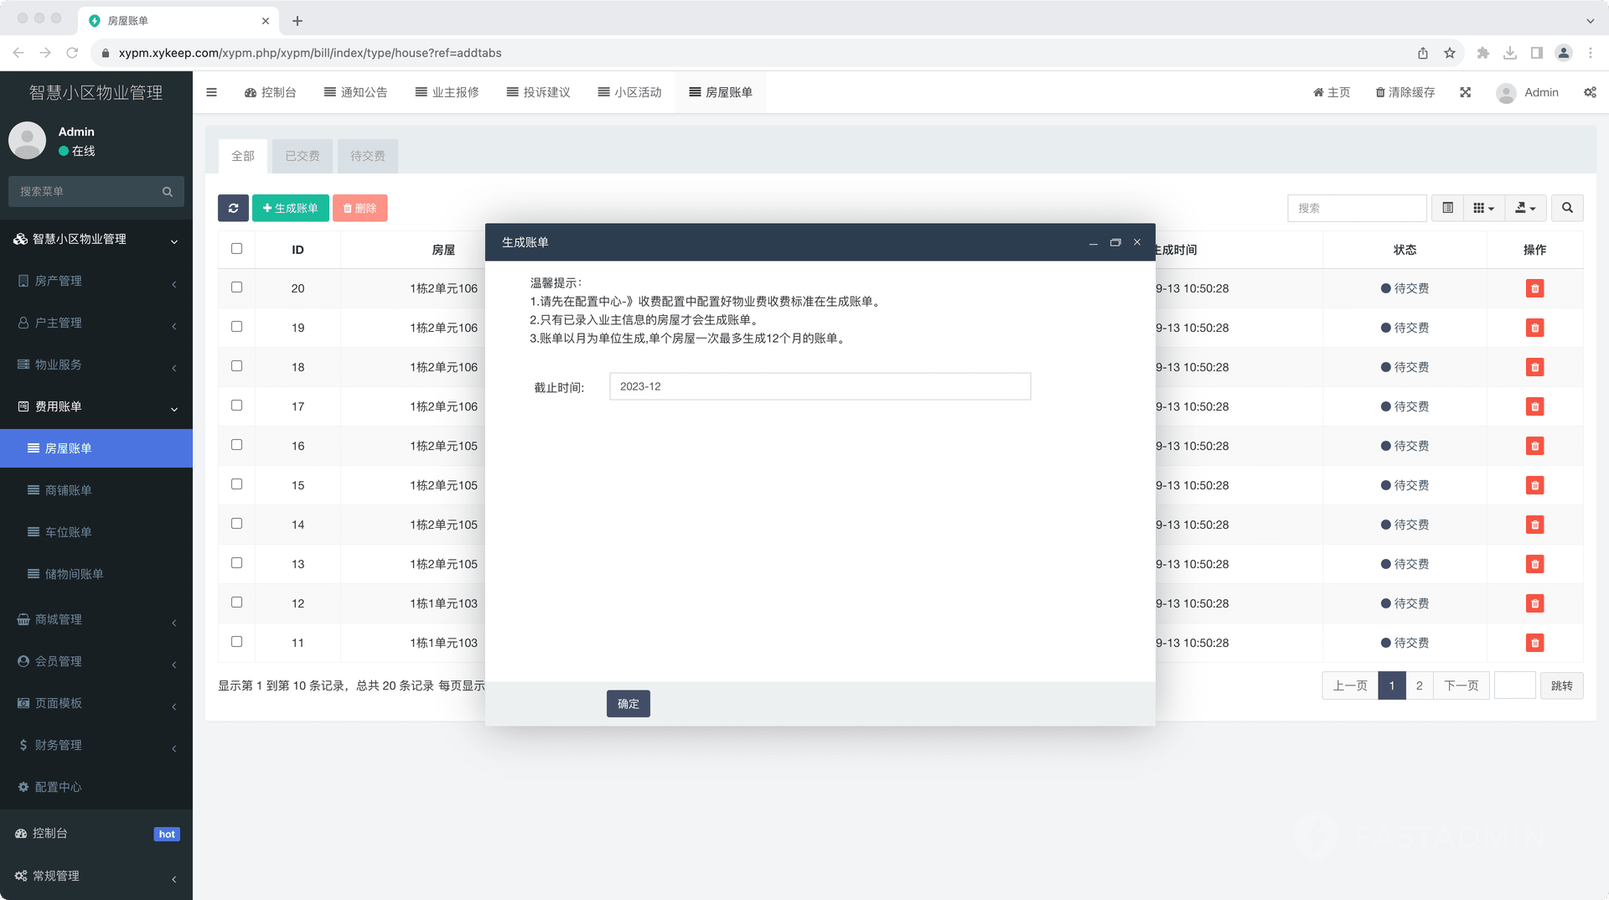The height and width of the screenshot is (900, 1609).
Task: Toggle the table view icon next to search
Action: pos(1447,208)
